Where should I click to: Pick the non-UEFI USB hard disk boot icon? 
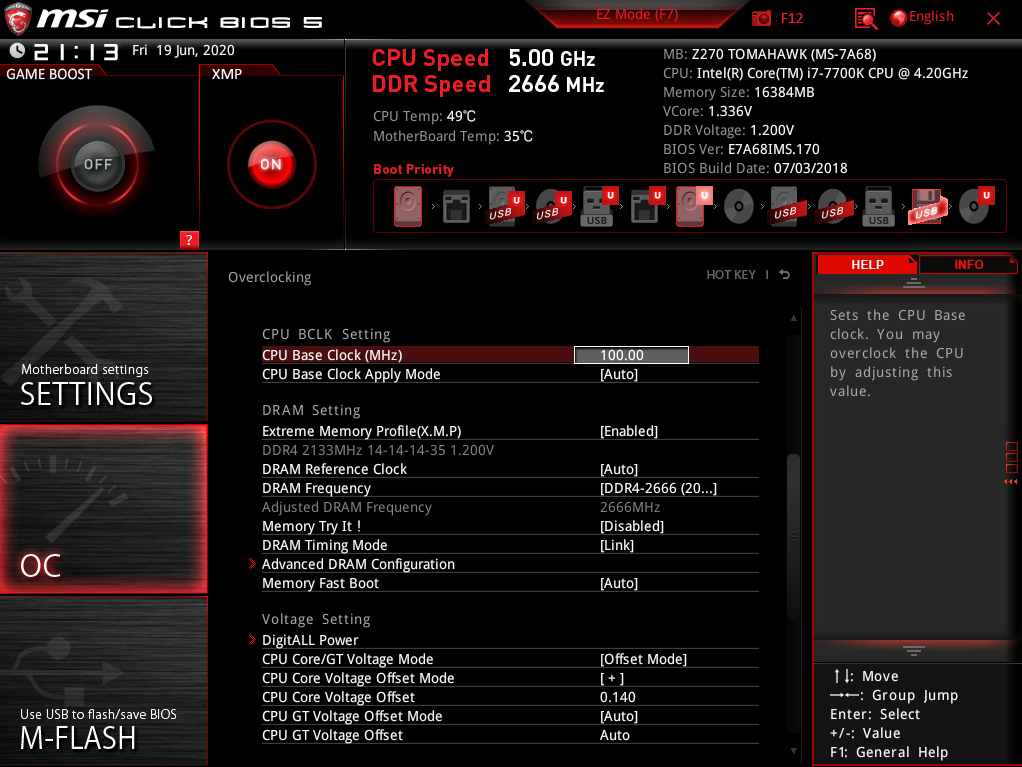(x=787, y=207)
